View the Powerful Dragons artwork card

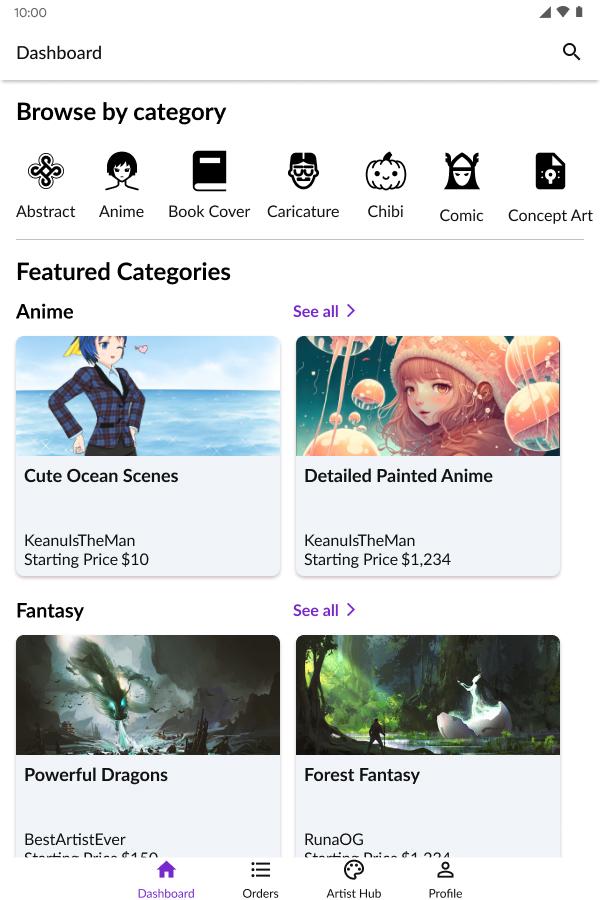148,746
